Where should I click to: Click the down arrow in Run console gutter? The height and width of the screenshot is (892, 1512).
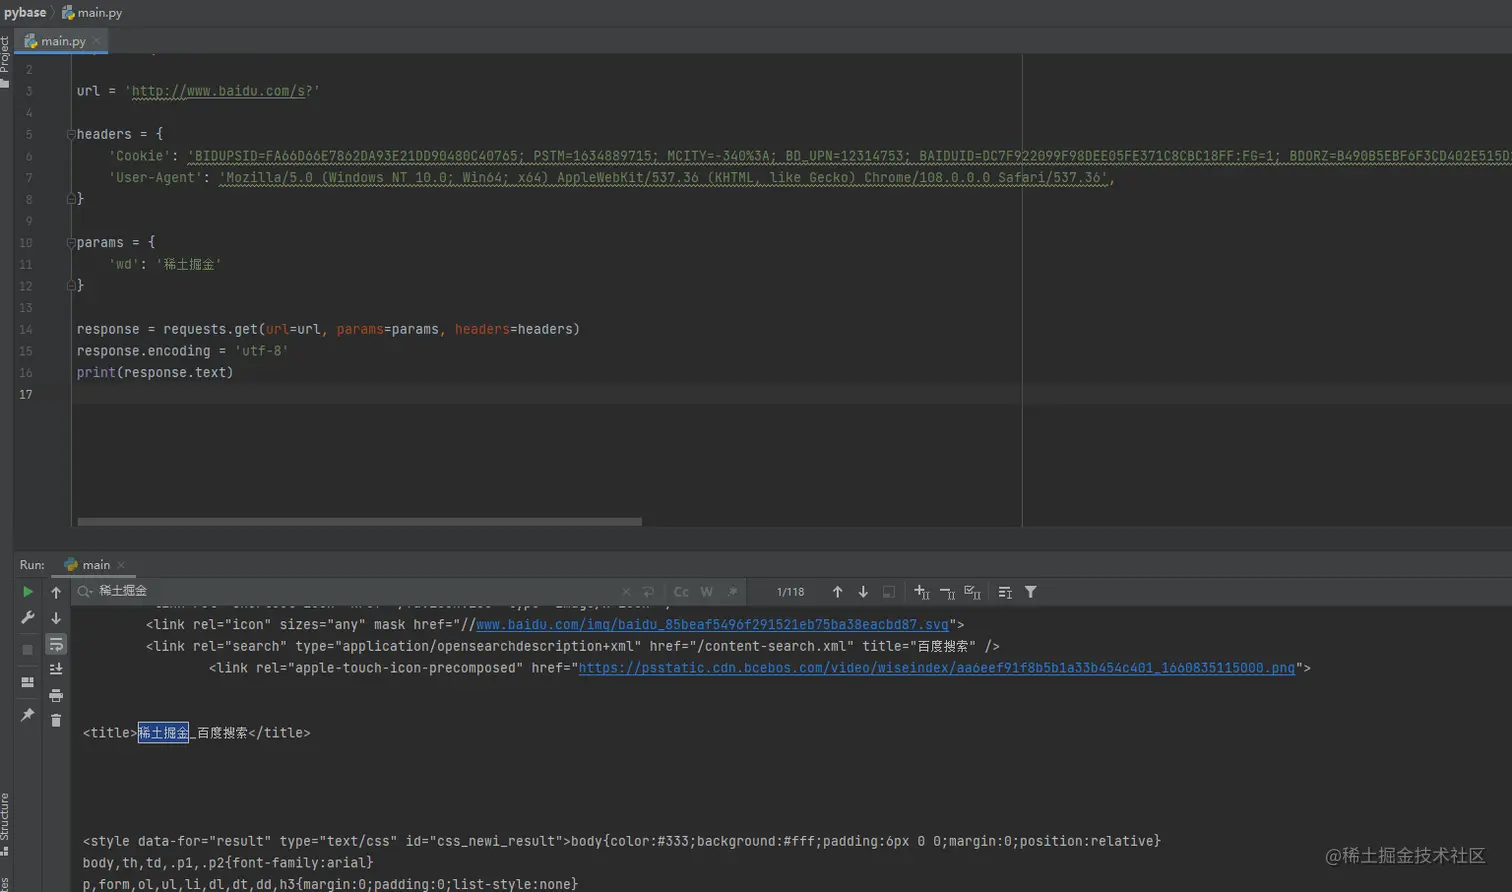56,618
